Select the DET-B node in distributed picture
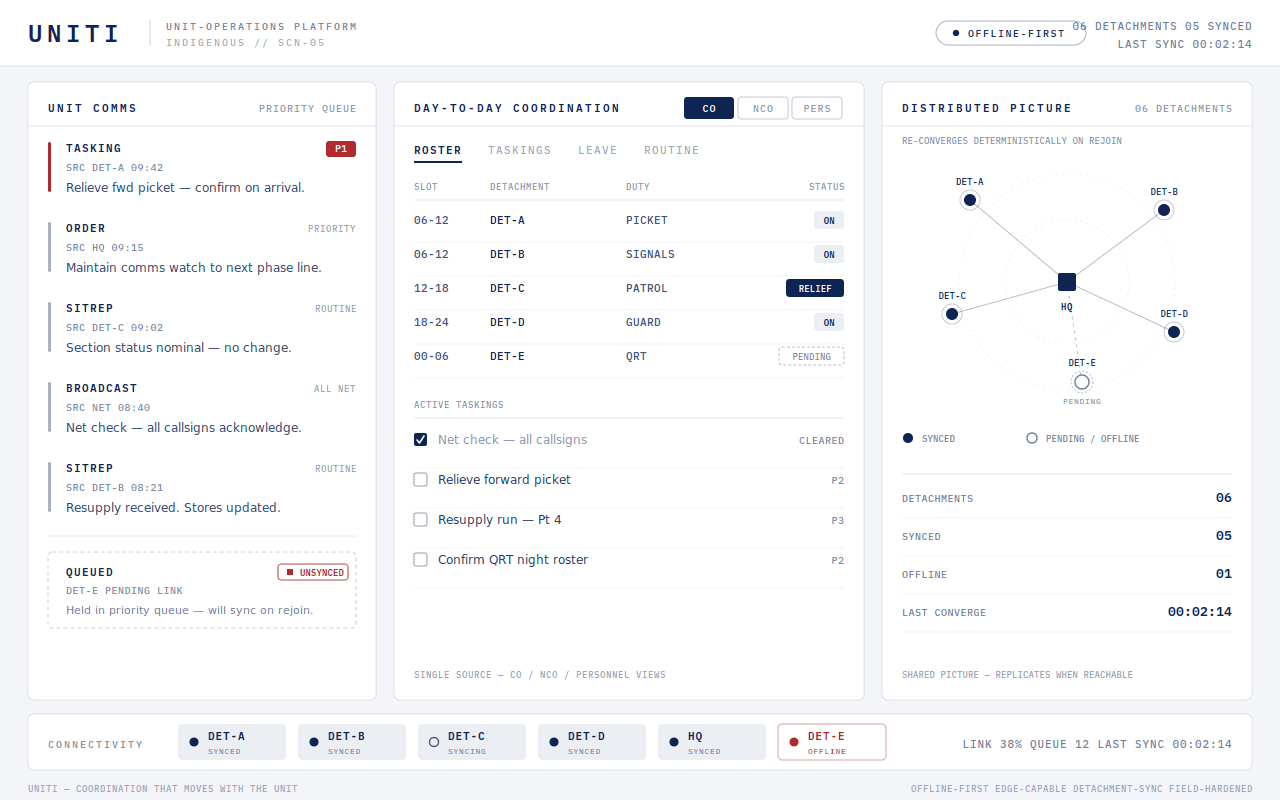Image resolution: width=1280 pixels, height=800 pixels. coord(1163,210)
